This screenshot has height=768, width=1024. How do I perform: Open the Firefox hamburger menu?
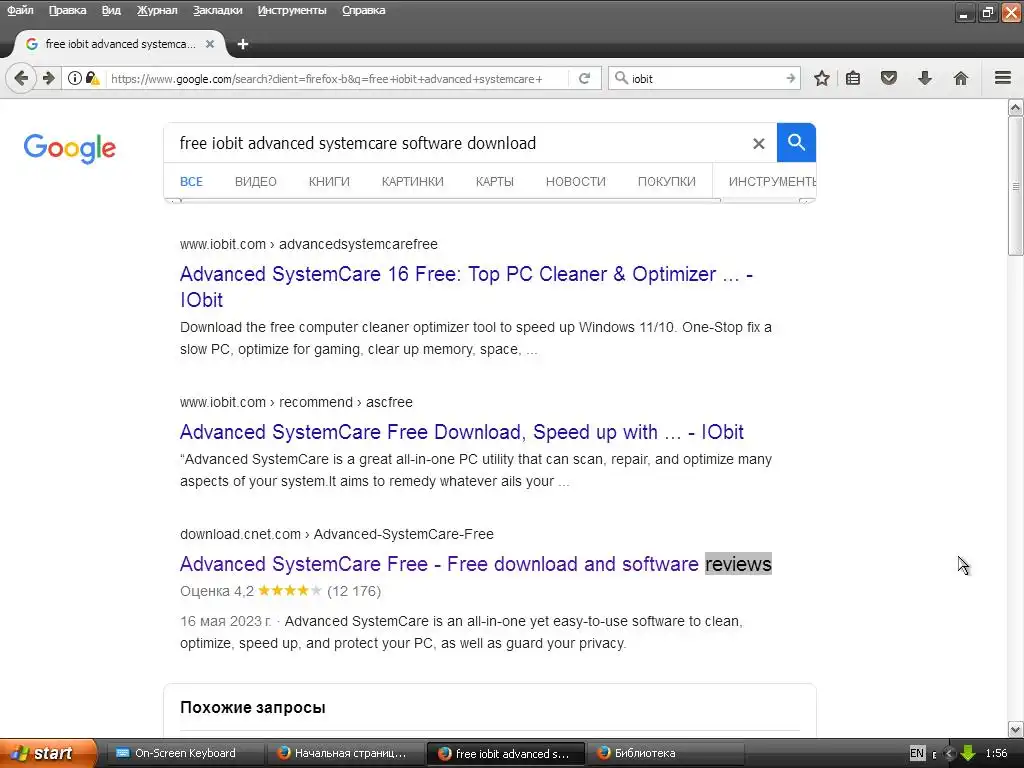point(1003,78)
